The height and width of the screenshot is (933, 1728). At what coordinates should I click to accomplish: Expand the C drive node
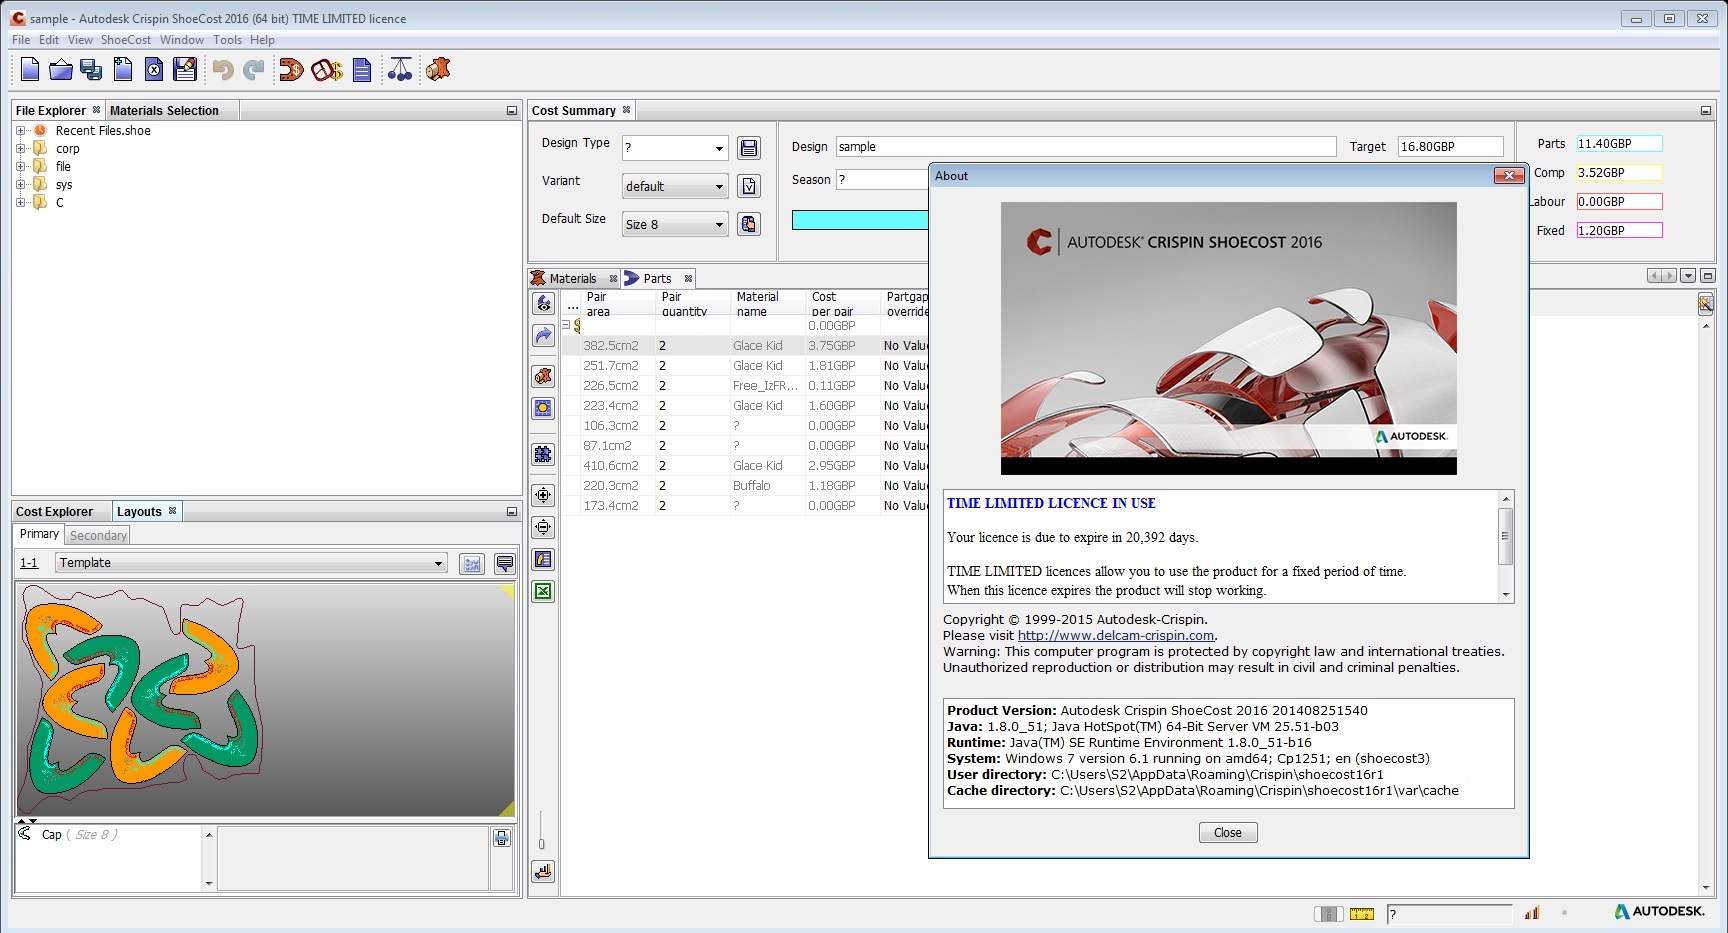pyautogui.click(x=20, y=203)
